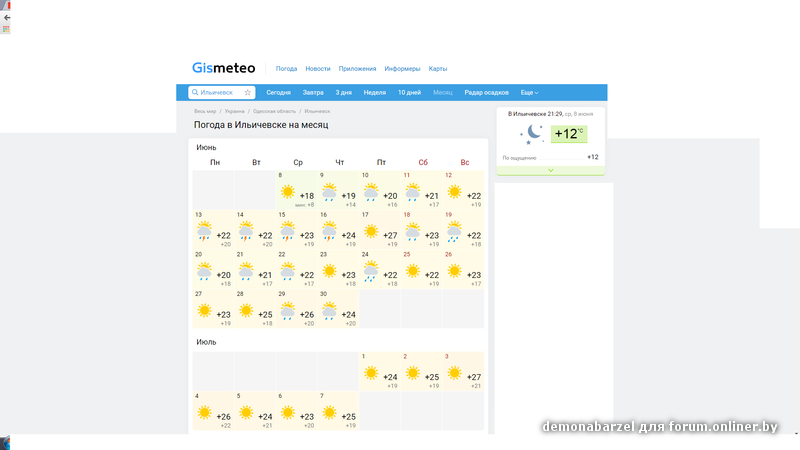This screenshot has width=800, height=450.
Task: Open the Карты link
Action: coord(438,68)
